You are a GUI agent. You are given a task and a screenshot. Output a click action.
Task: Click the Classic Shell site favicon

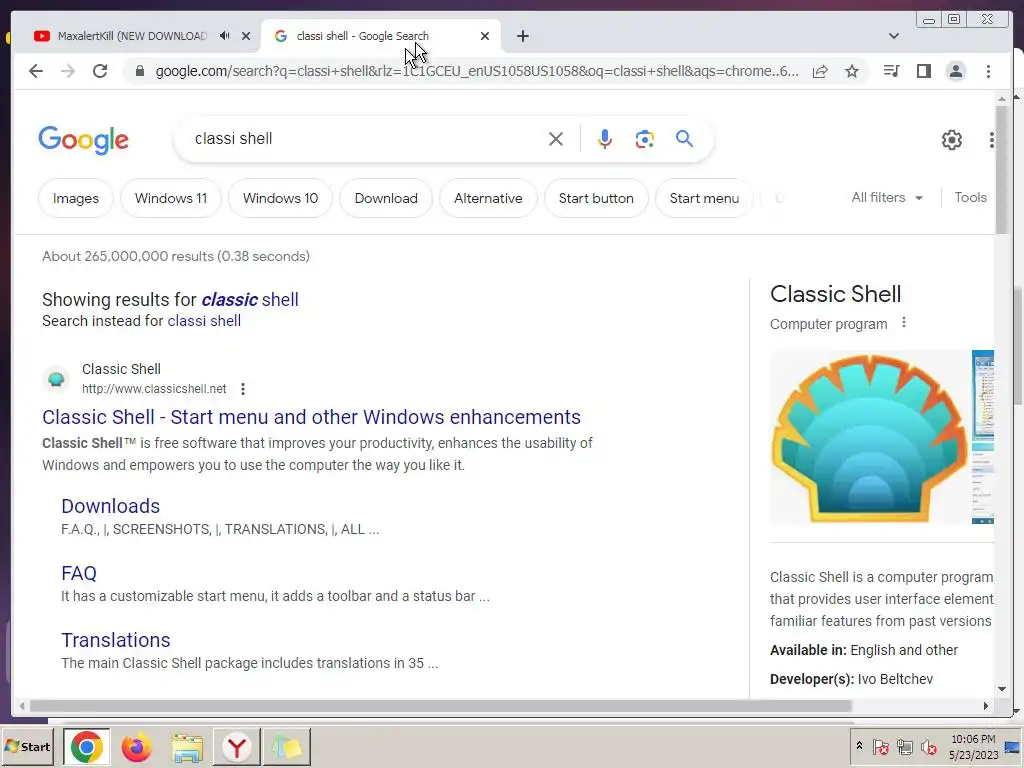pyautogui.click(x=56, y=379)
